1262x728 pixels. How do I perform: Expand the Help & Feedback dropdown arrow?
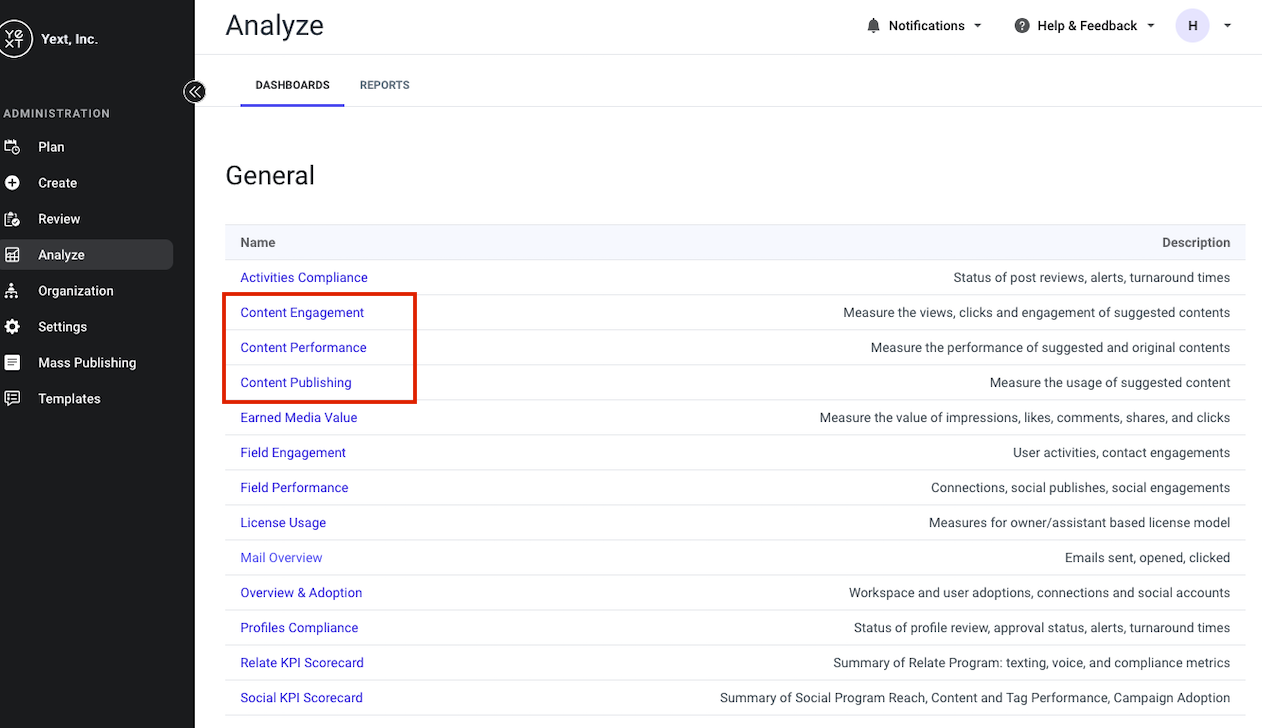click(1151, 26)
